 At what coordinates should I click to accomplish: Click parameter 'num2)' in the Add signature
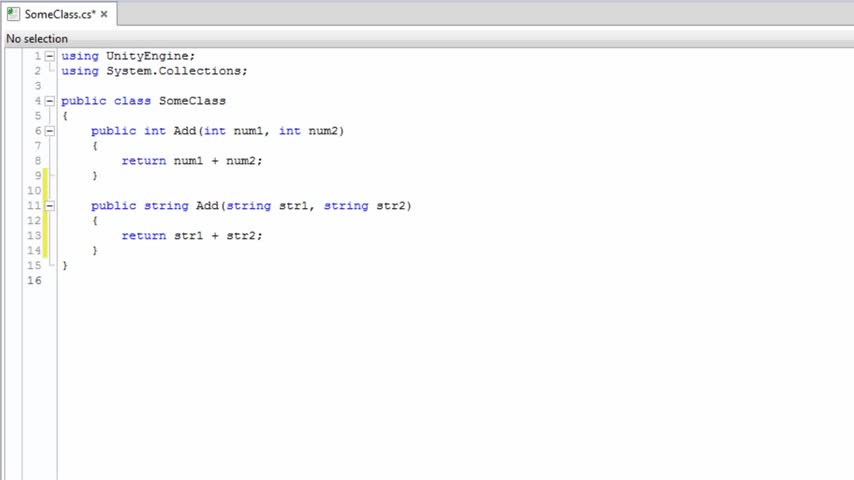tap(326, 131)
